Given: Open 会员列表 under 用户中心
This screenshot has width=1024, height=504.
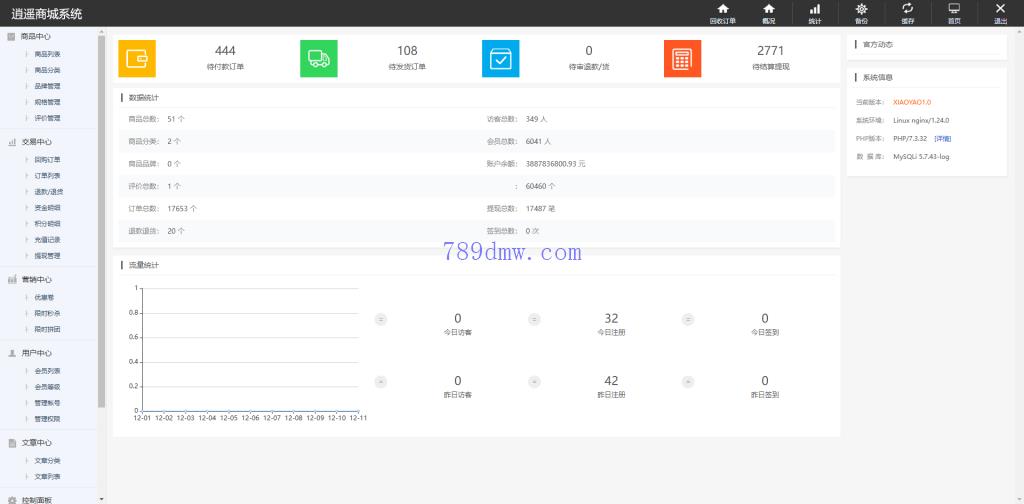Looking at the screenshot, I should (47, 370).
